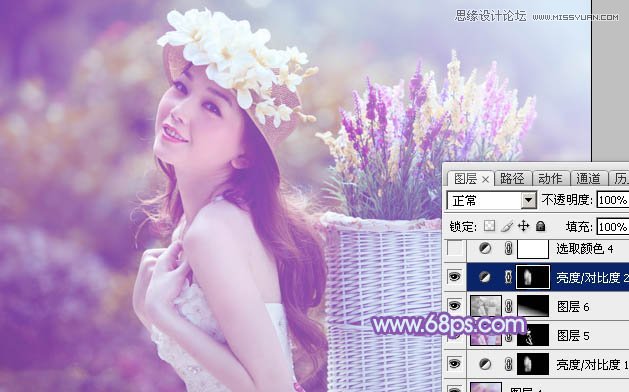Image resolution: width=629 pixels, height=392 pixels.
Task: Click the 不透明度 opacity value field
Action: (x=613, y=200)
